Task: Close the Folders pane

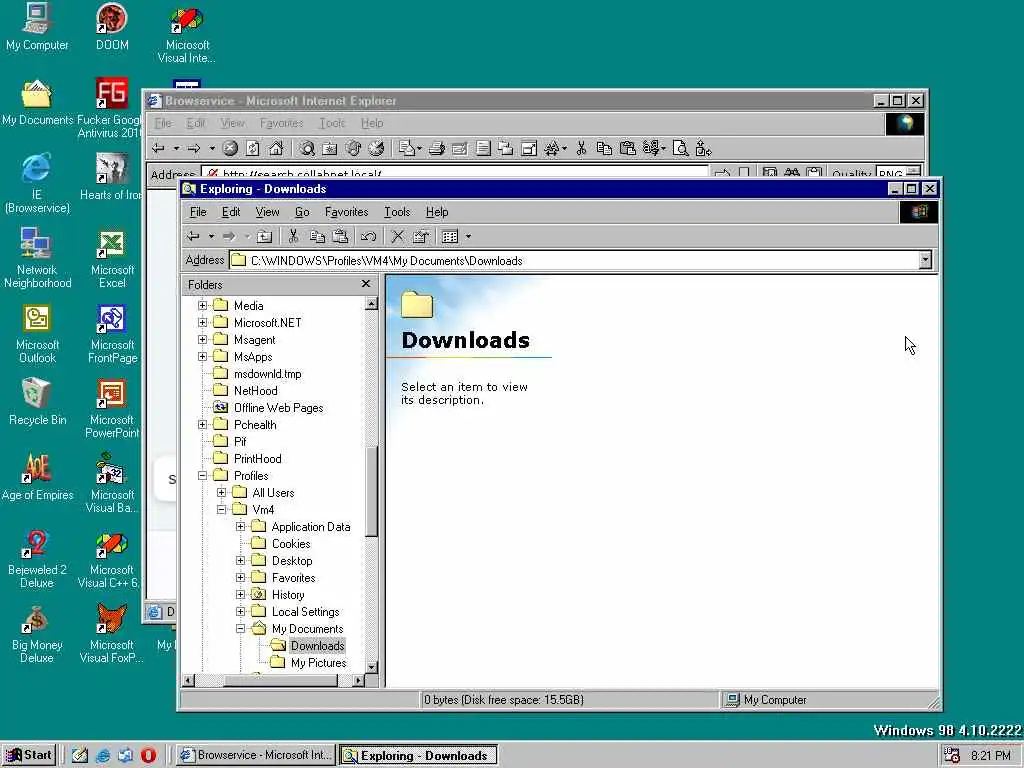Action: tap(366, 284)
